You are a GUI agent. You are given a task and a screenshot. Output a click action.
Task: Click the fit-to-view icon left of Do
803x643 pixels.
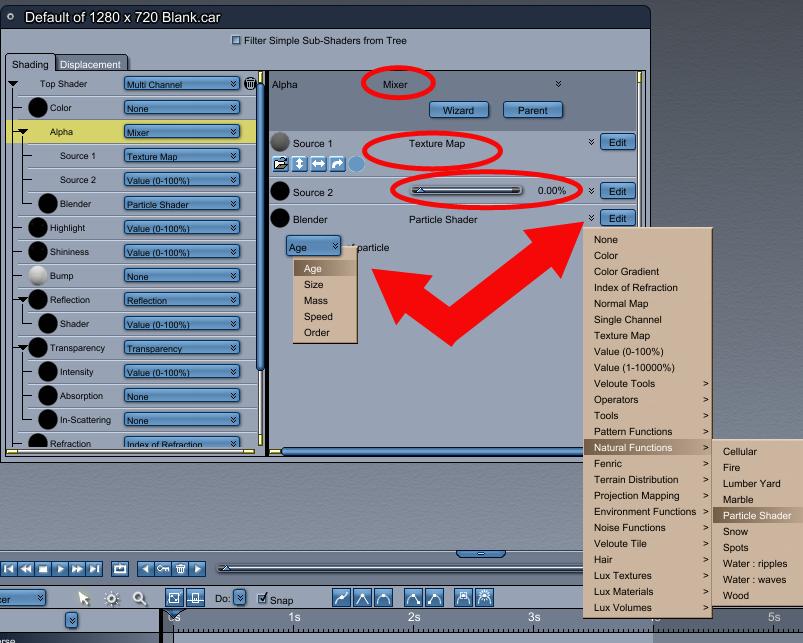point(174,598)
